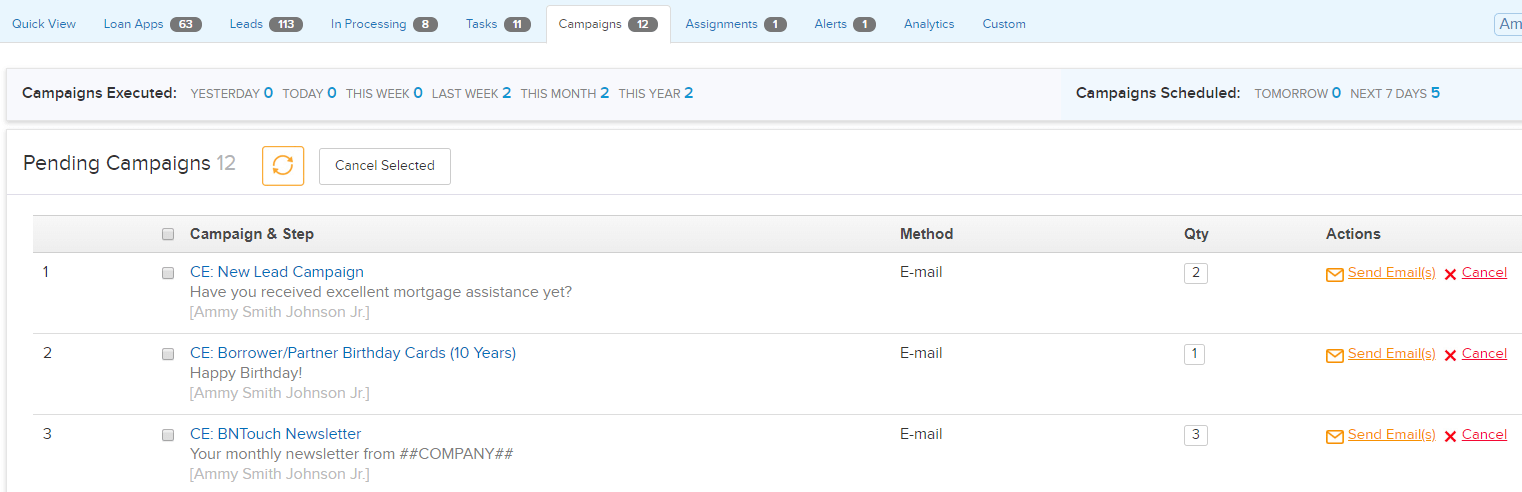
Task: Click envelope icon for Birthday Cards campaign
Action: point(1334,355)
